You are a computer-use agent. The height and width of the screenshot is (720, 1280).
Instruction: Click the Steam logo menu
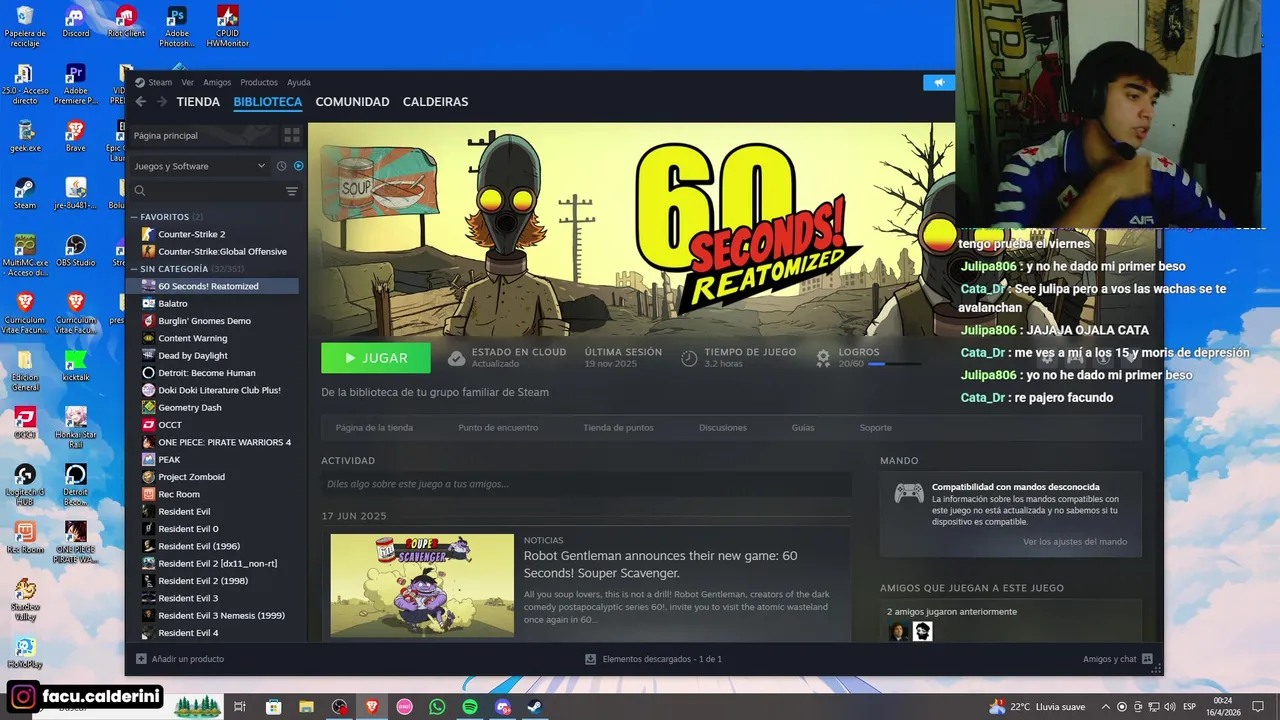[154, 82]
